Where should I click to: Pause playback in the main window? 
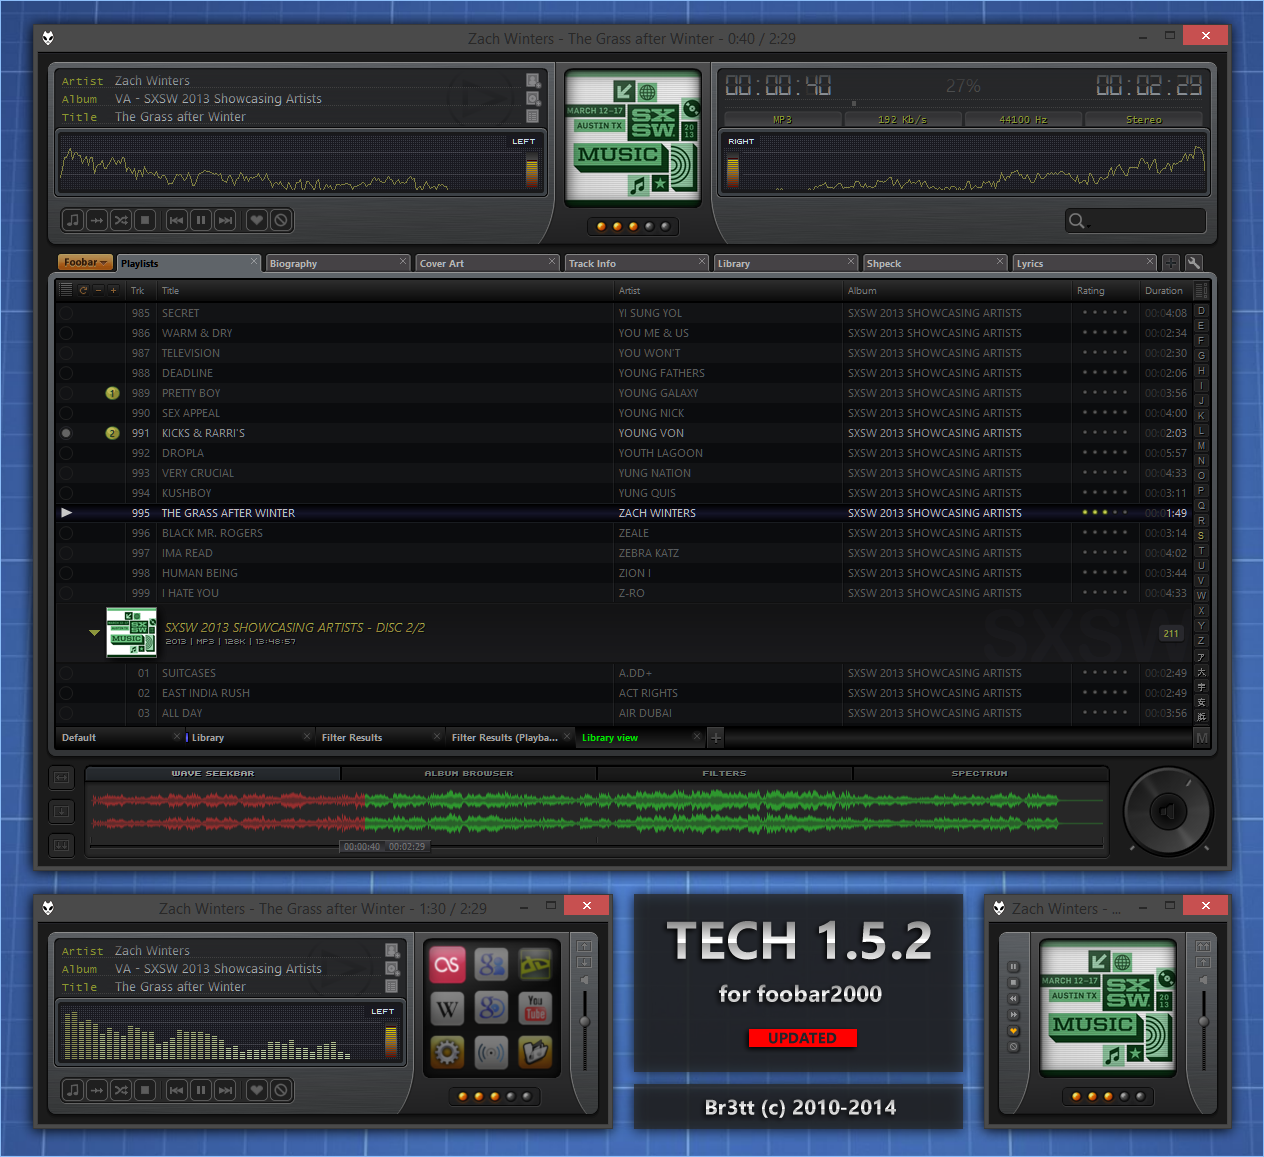tap(201, 220)
